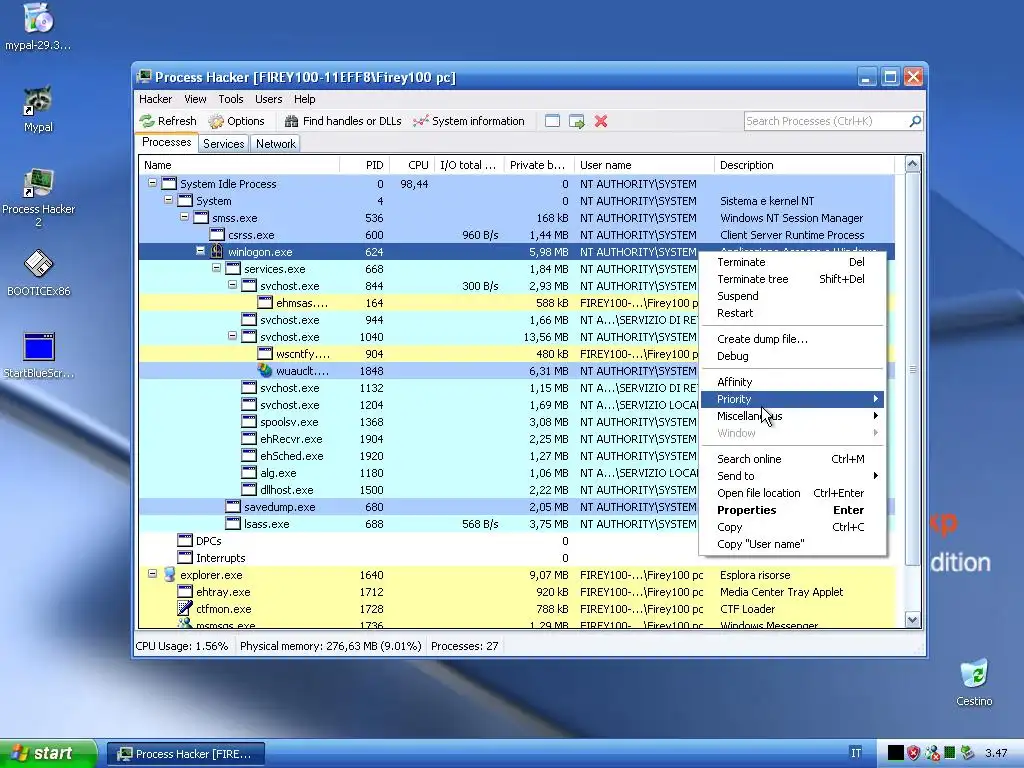Choose Properties in the context menu
The height and width of the screenshot is (768, 1024).
coord(792,510)
